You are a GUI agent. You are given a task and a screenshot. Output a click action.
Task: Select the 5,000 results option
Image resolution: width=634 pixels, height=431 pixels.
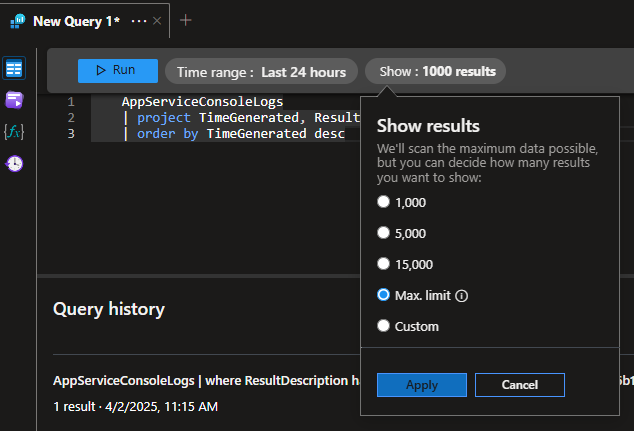point(383,232)
